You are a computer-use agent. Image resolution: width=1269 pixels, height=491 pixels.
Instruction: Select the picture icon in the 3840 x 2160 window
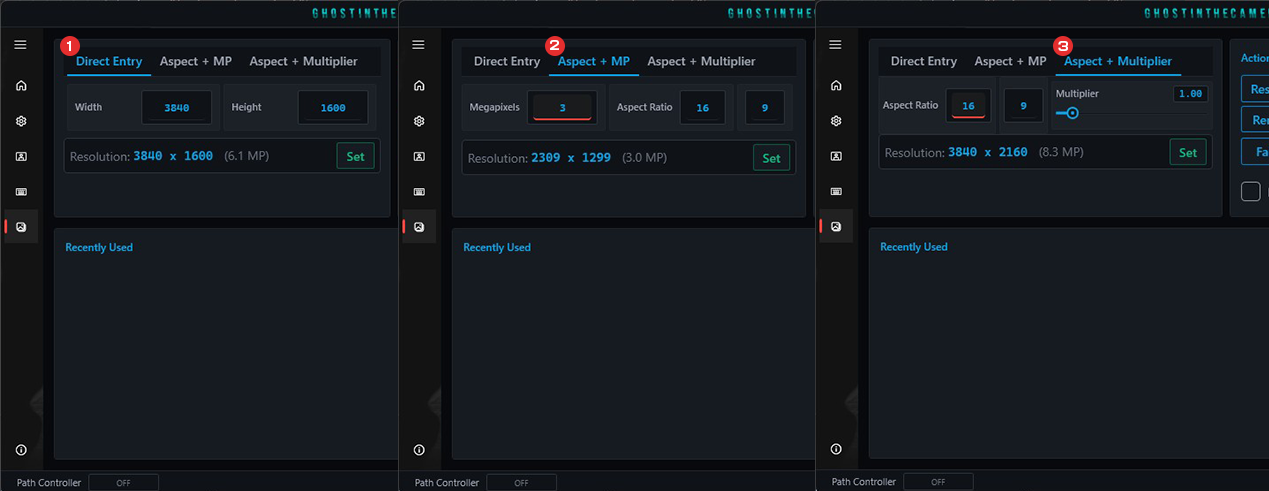point(835,227)
